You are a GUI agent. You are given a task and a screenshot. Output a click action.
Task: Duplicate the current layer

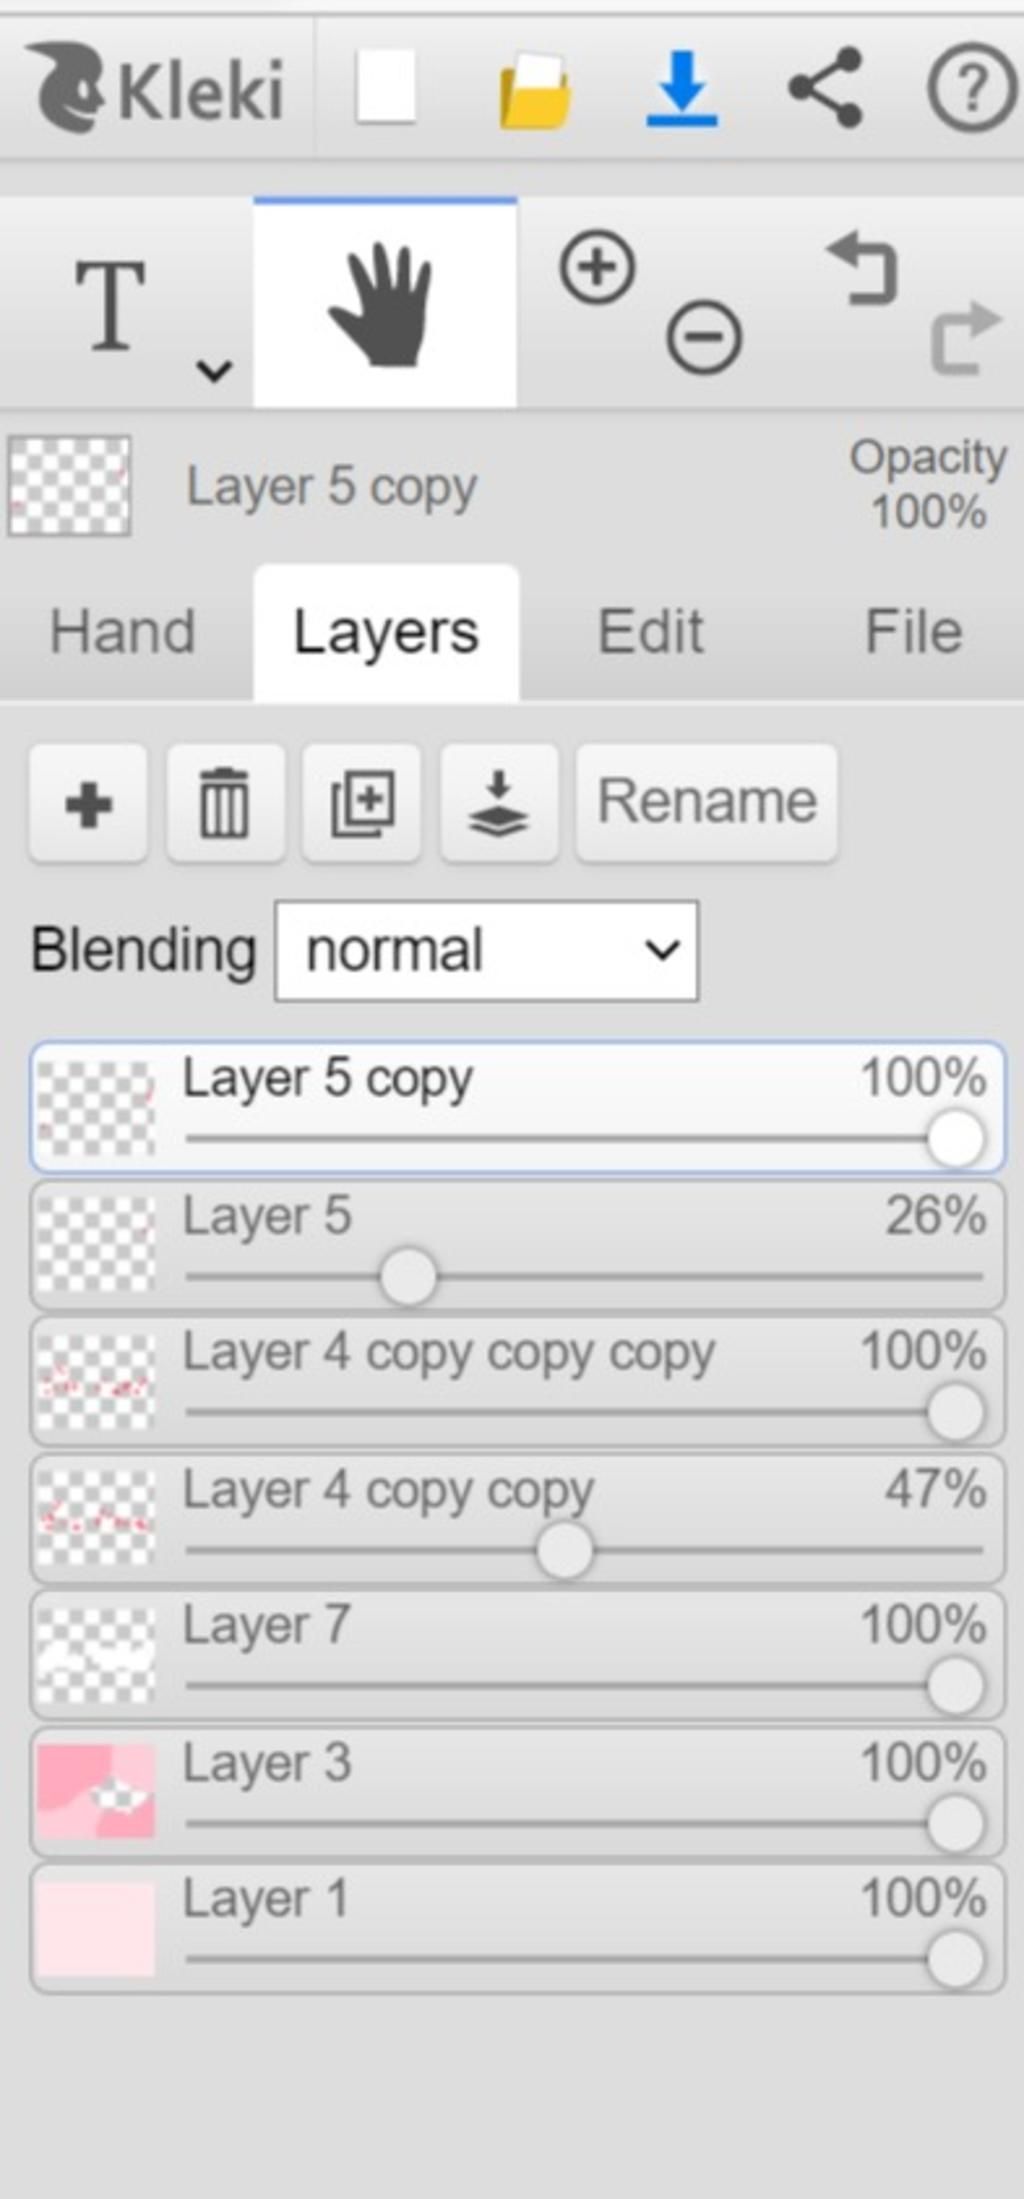tap(361, 803)
